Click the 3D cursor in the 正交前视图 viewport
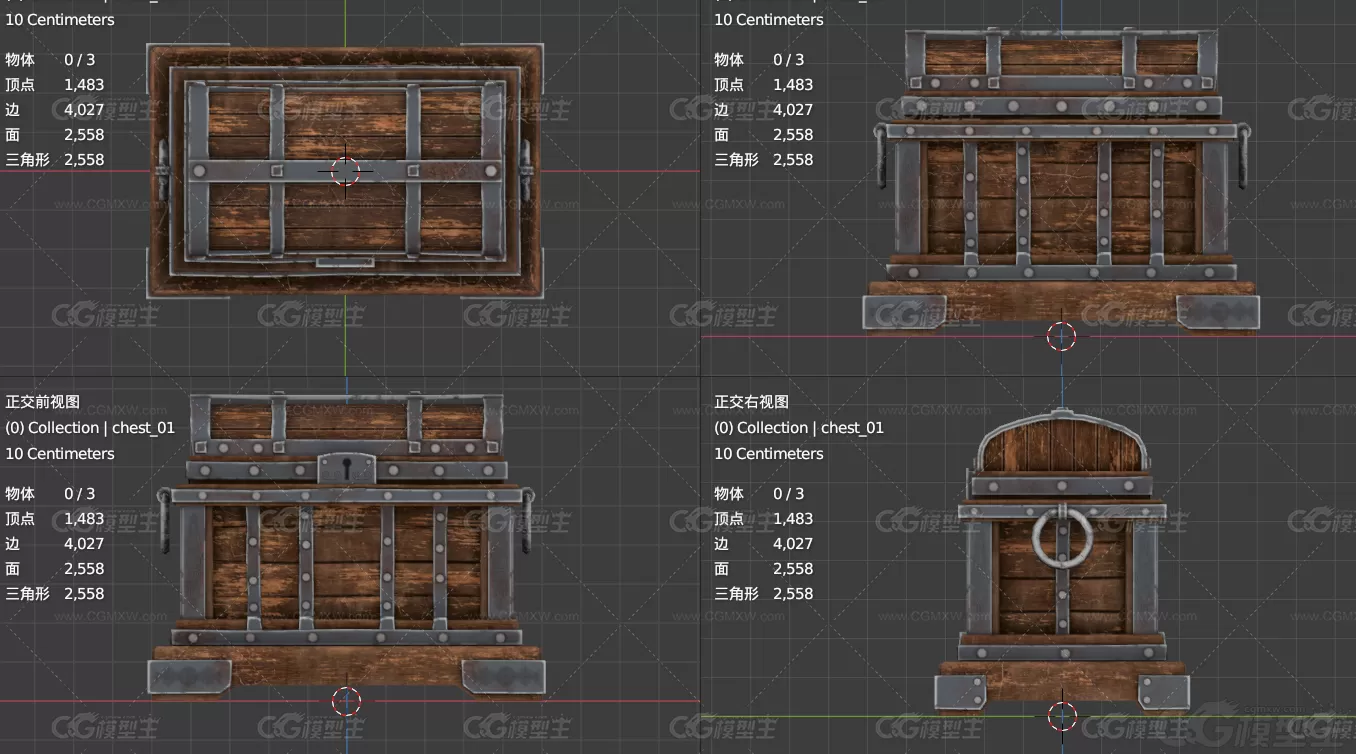Screen dimensions: 1356x754 [346, 701]
